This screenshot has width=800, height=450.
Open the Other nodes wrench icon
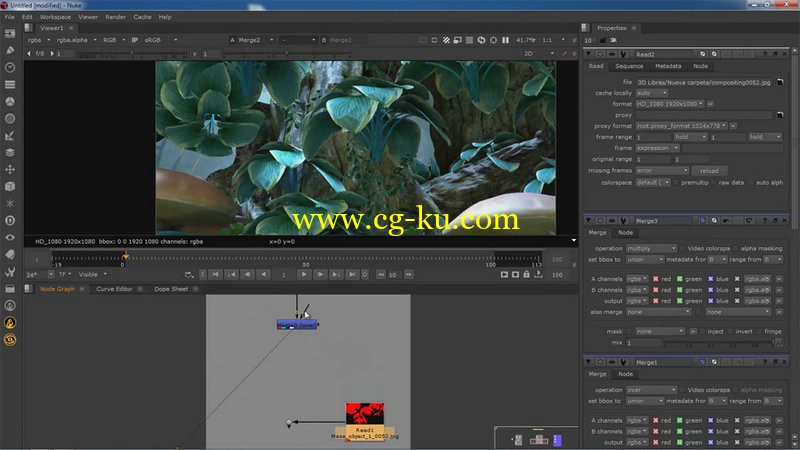click(x=10, y=271)
